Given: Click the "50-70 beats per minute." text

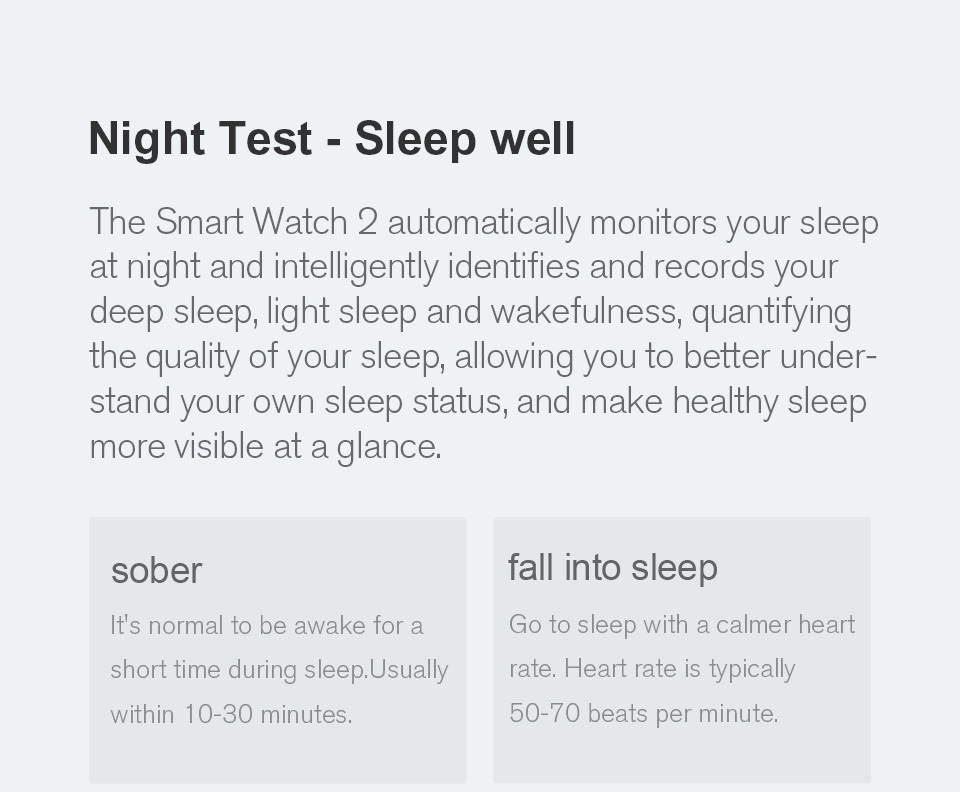Looking at the screenshot, I should (643, 714).
